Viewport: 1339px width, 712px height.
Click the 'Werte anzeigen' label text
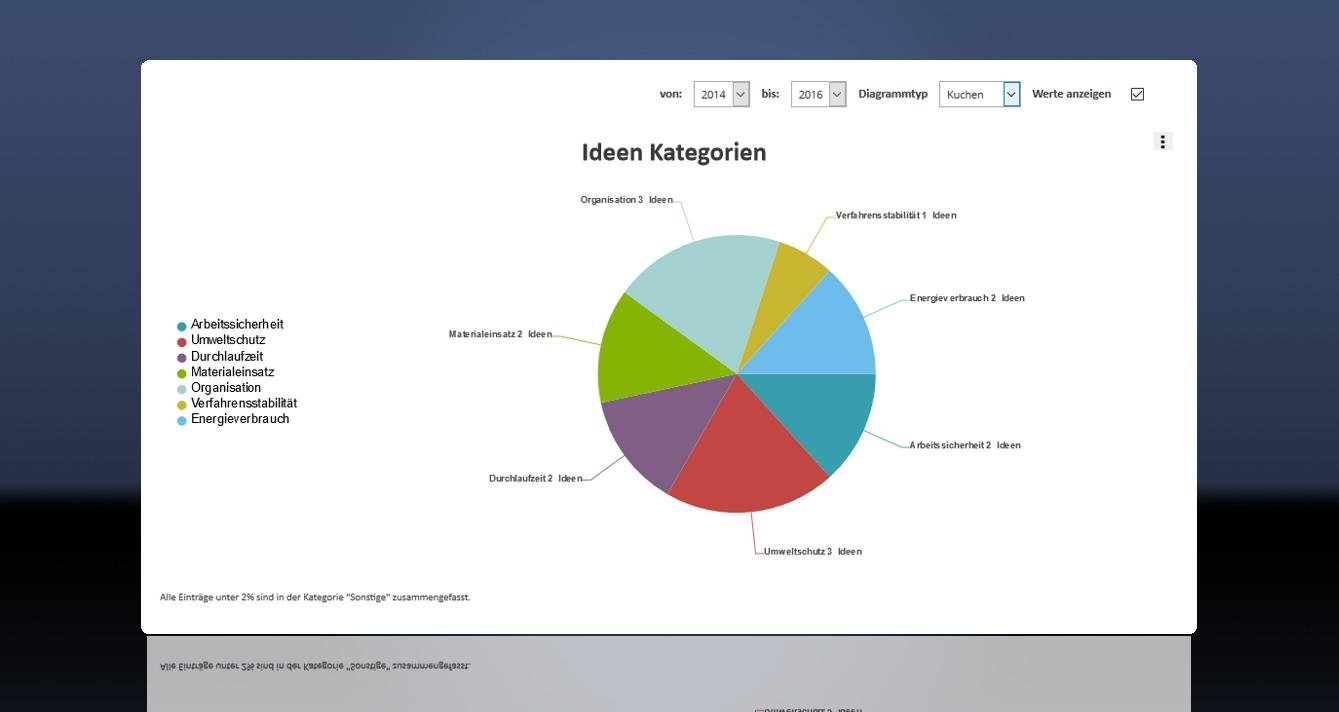1071,94
